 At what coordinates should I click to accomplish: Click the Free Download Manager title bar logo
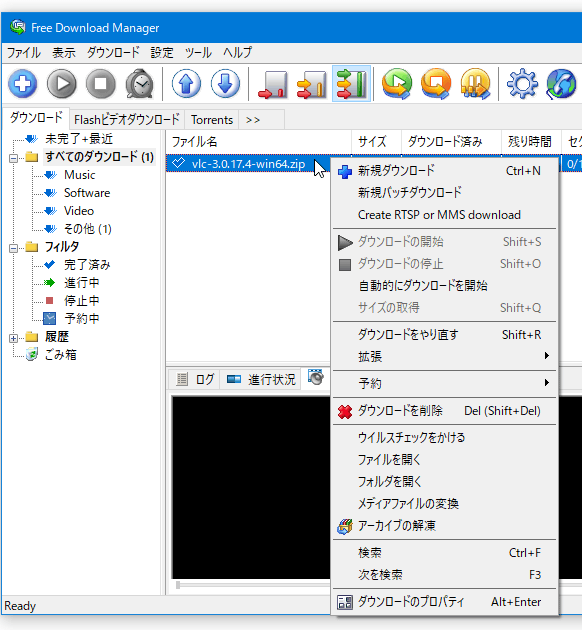tap(18, 27)
